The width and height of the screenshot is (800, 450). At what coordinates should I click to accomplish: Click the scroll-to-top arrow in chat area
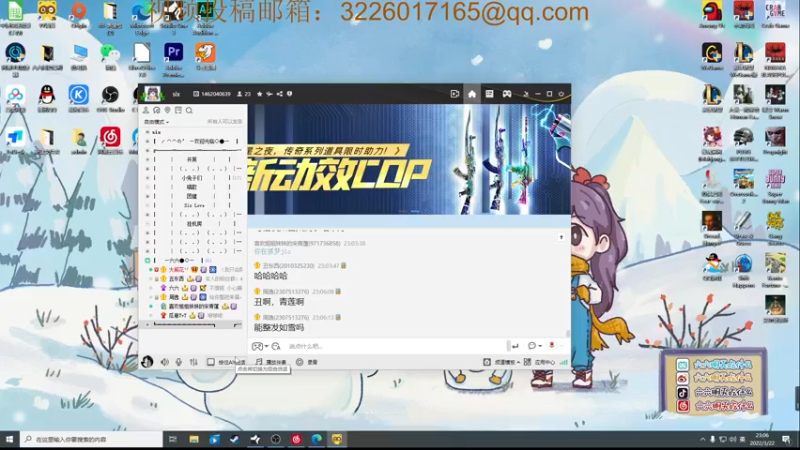[x=561, y=237]
